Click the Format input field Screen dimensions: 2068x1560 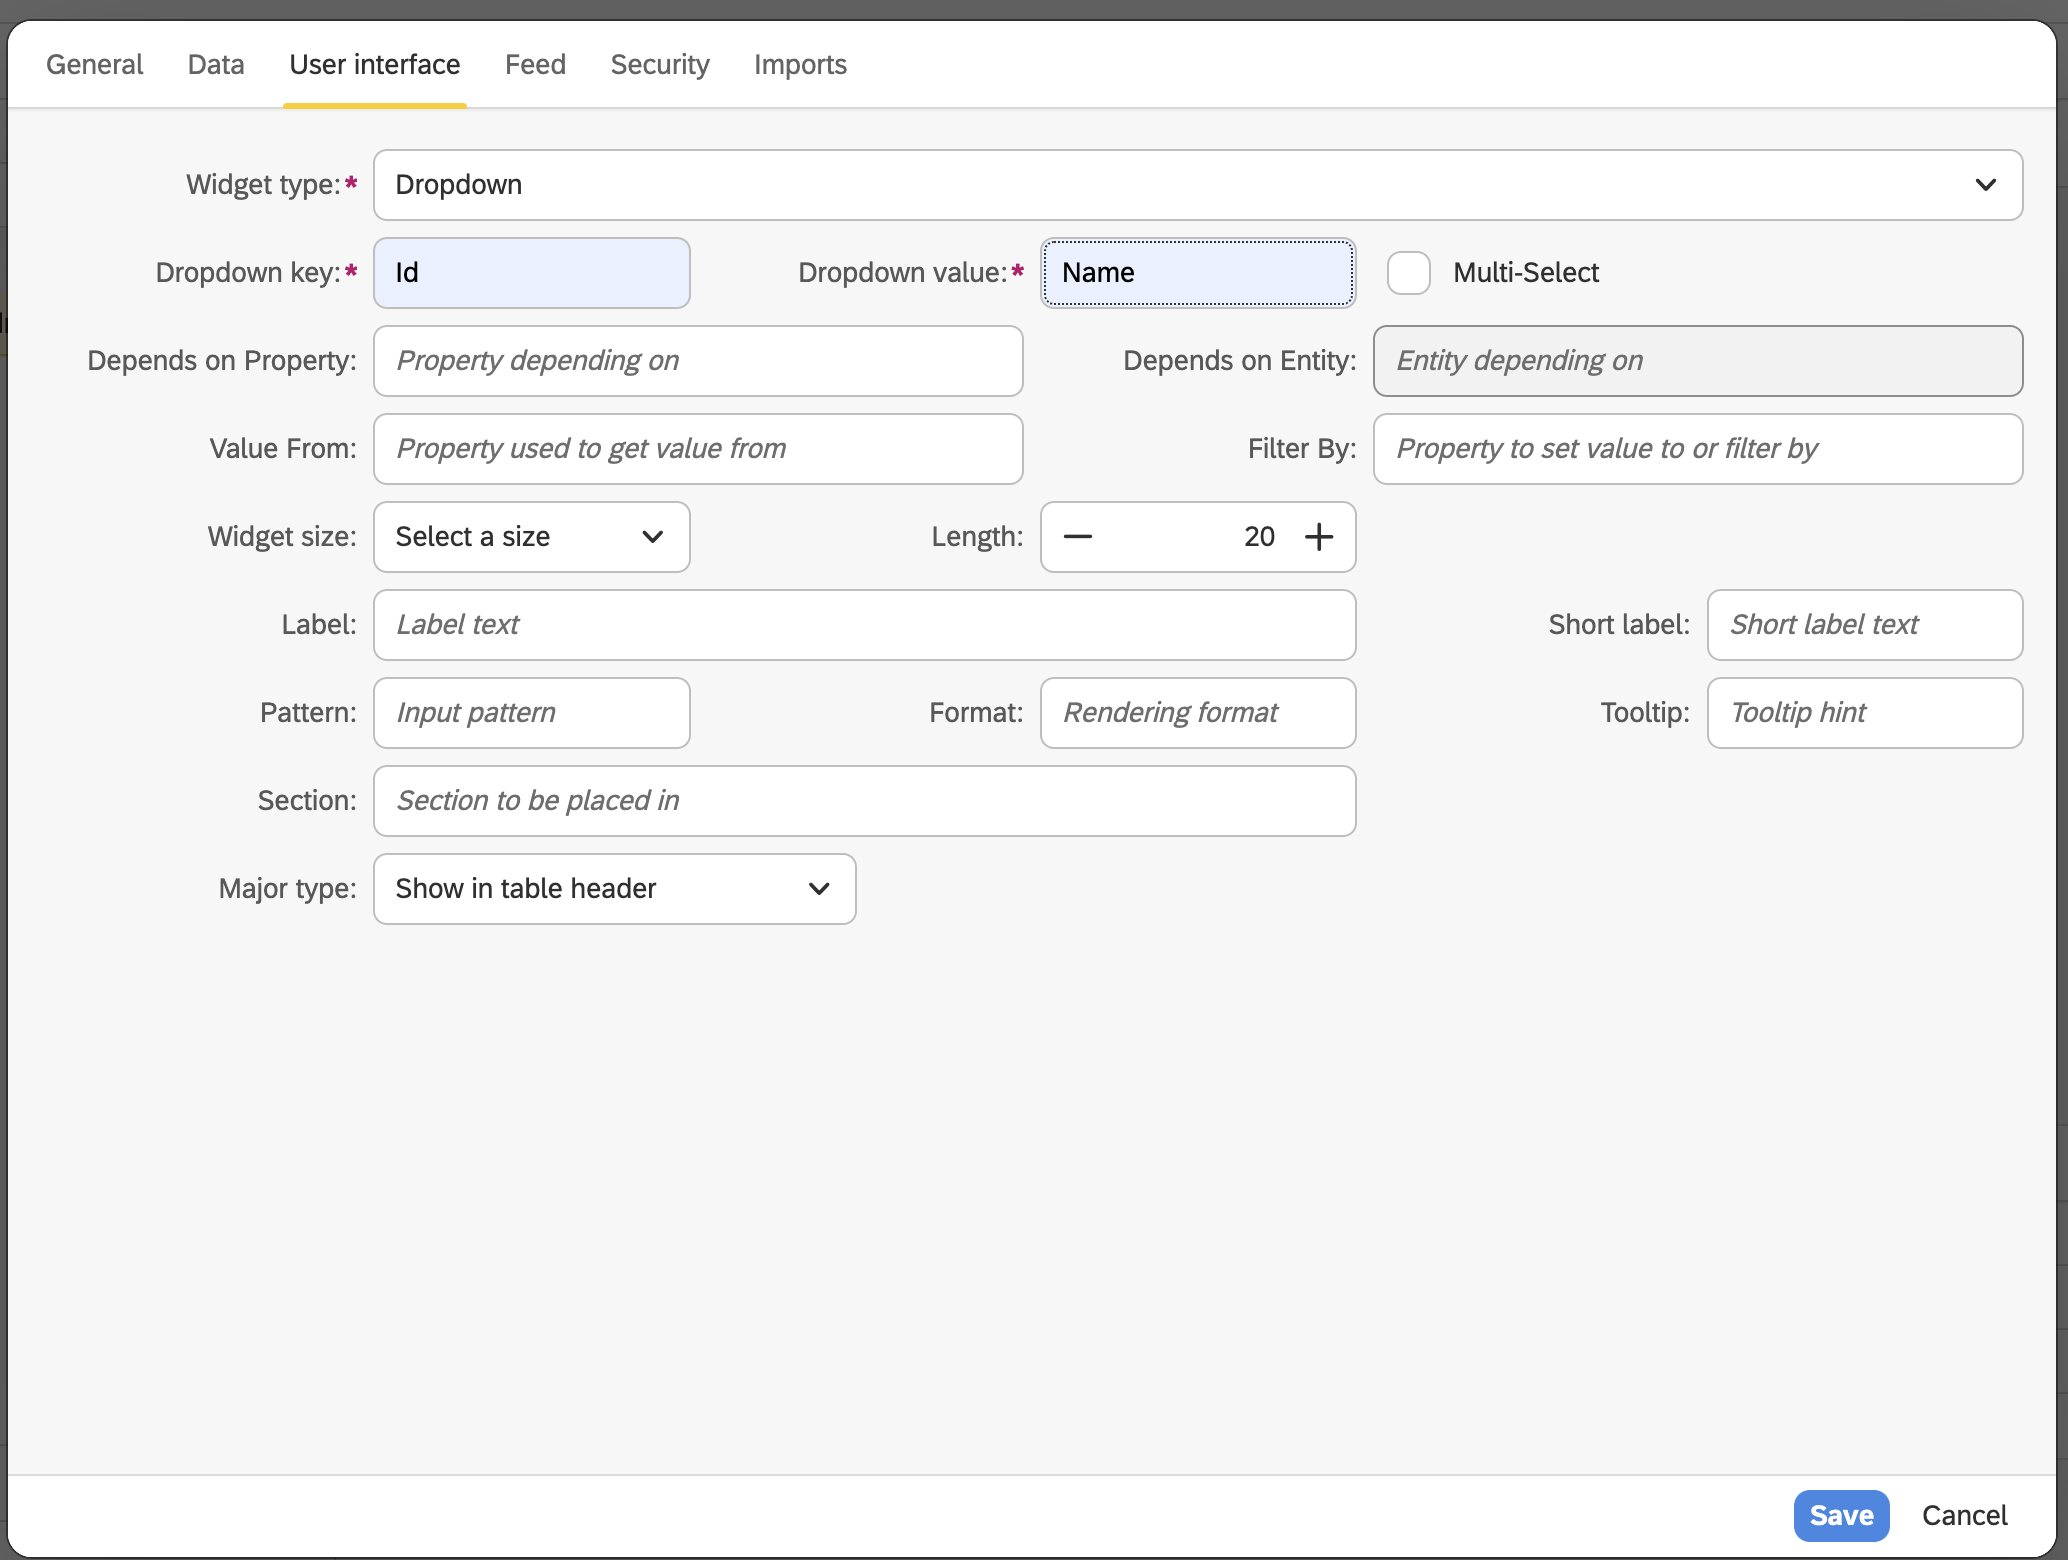1198,713
